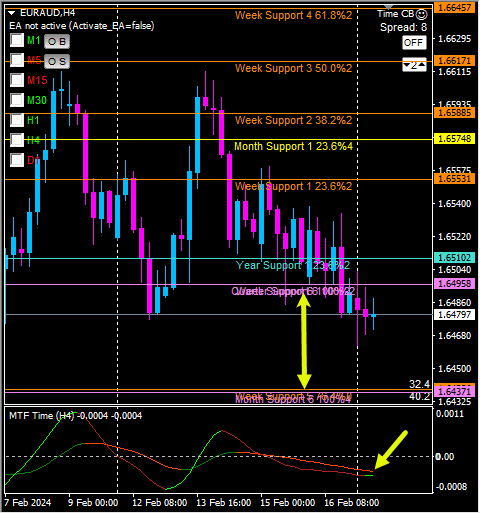Viewport: 480px width, 514px height.
Task: Click the 1.65220 price axis value
Action: tap(455, 237)
